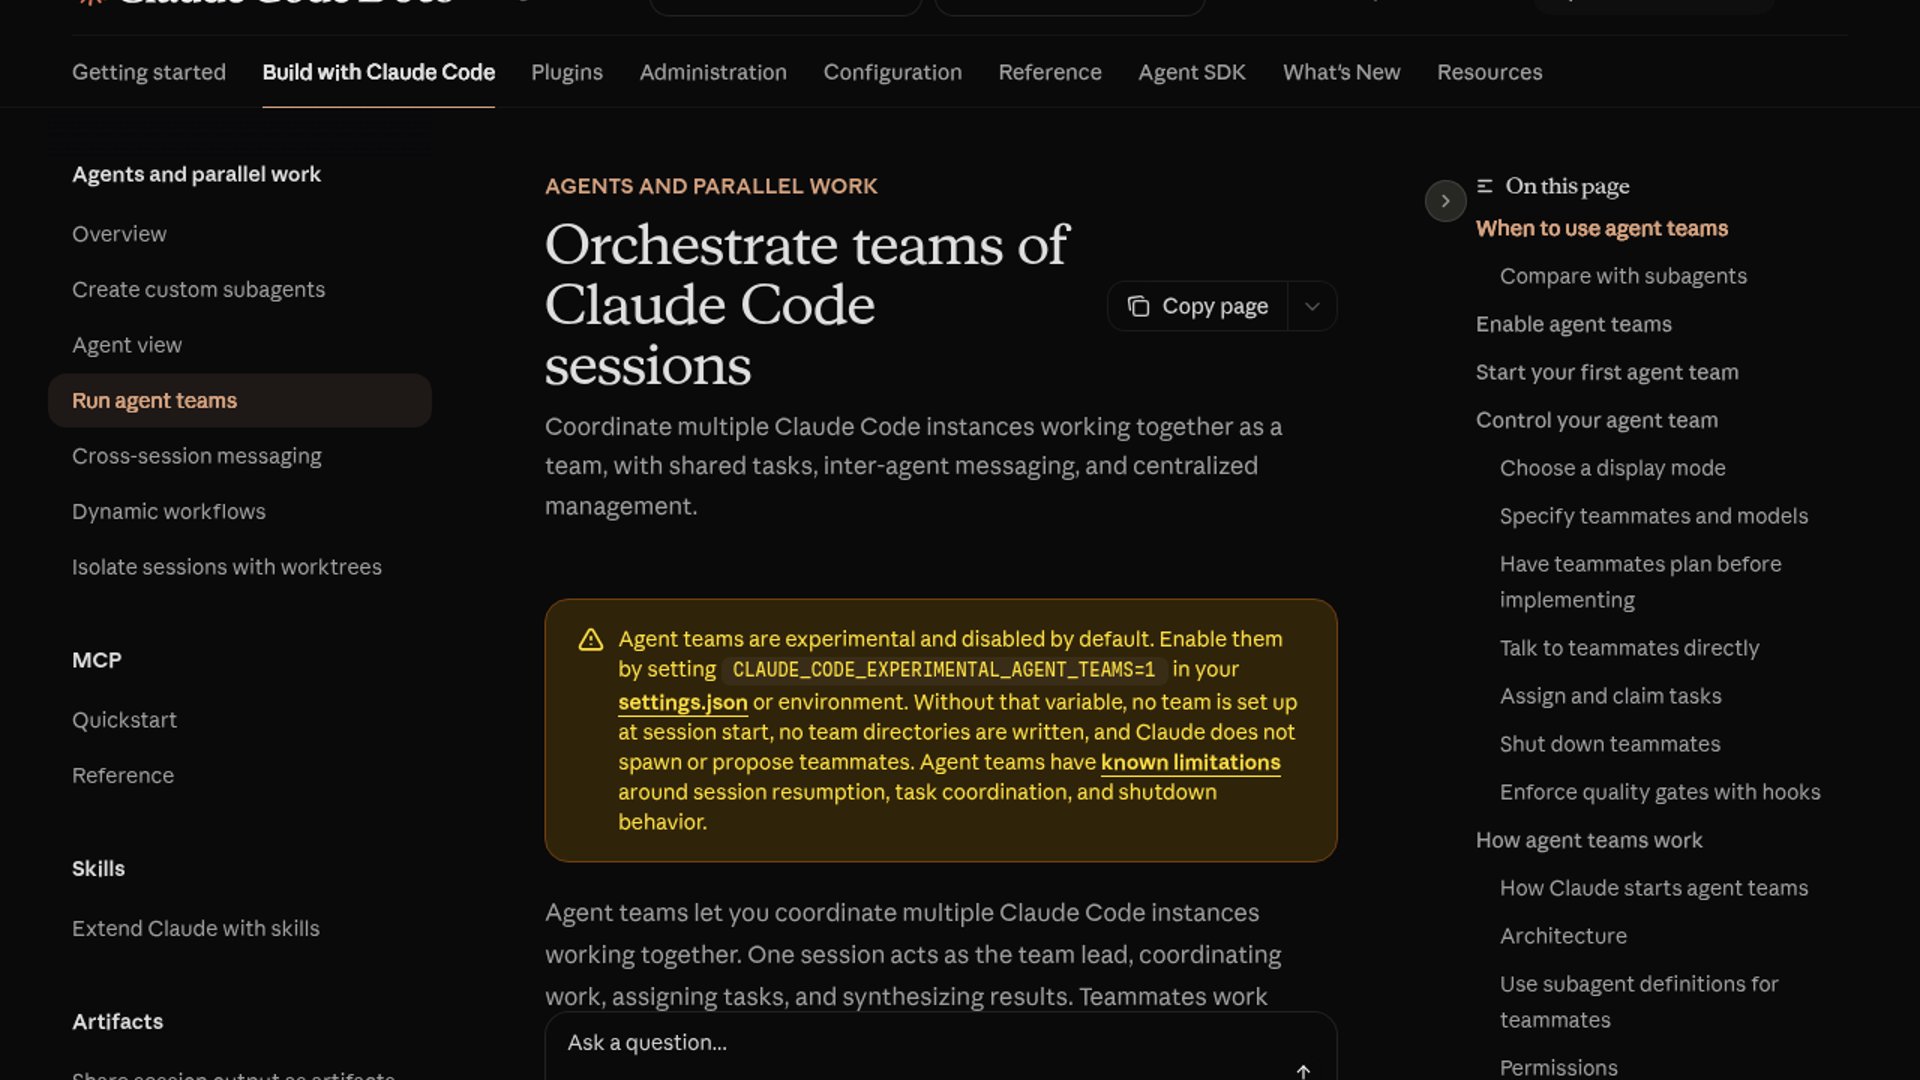This screenshot has height=1080, width=1920.
Task: Switch to the Plugins tab
Action: tap(567, 72)
